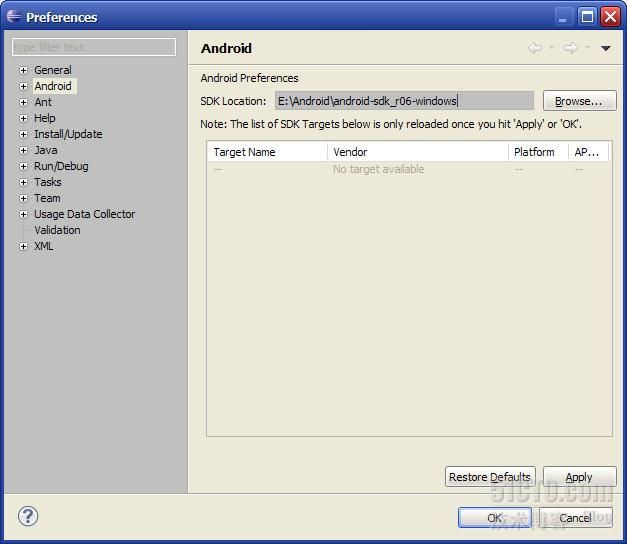627x544 pixels.
Task: Expand the Java tree node
Action: coord(24,150)
